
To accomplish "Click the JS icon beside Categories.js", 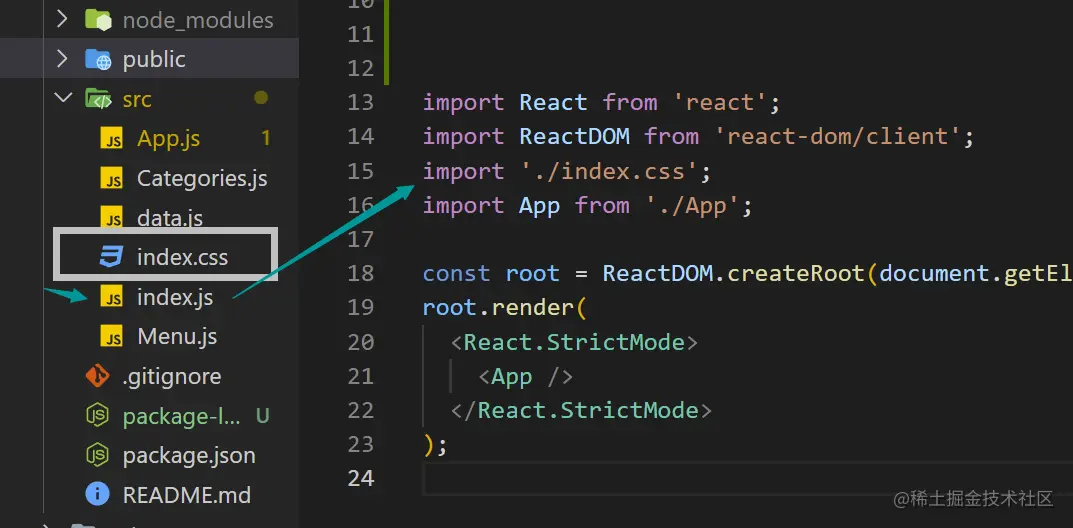I will click(x=112, y=179).
